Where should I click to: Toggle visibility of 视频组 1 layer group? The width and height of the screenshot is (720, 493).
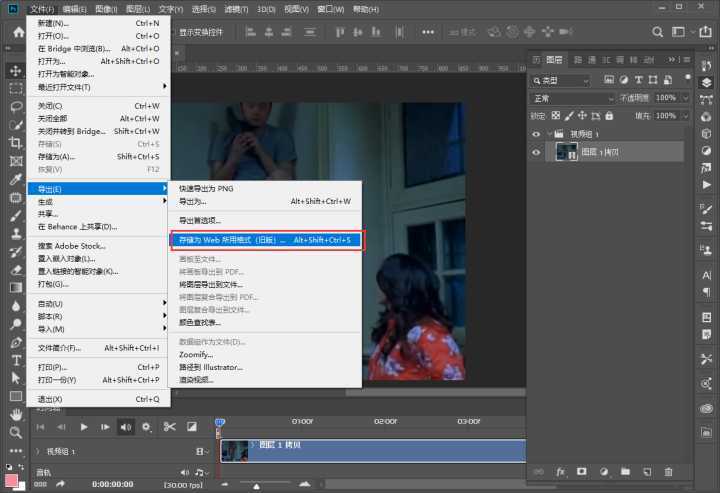[x=536, y=134]
